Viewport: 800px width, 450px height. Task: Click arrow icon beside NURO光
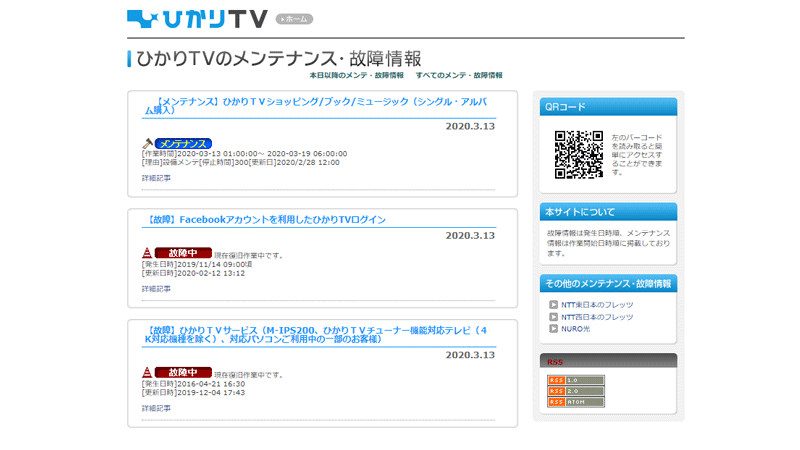pyautogui.click(x=553, y=329)
